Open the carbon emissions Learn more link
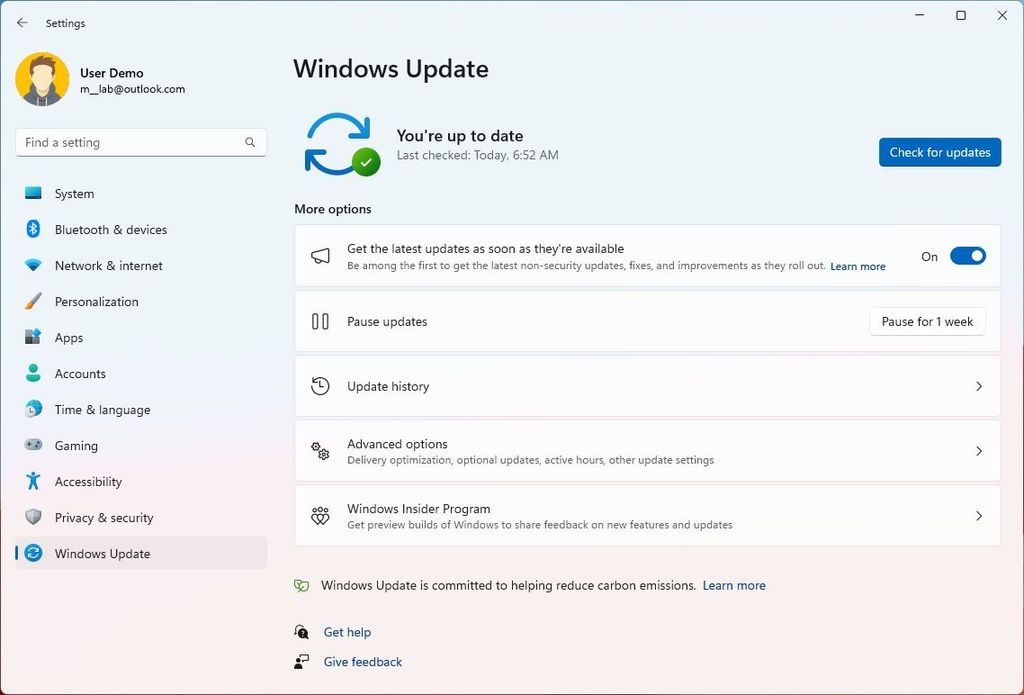 click(734, 585)
